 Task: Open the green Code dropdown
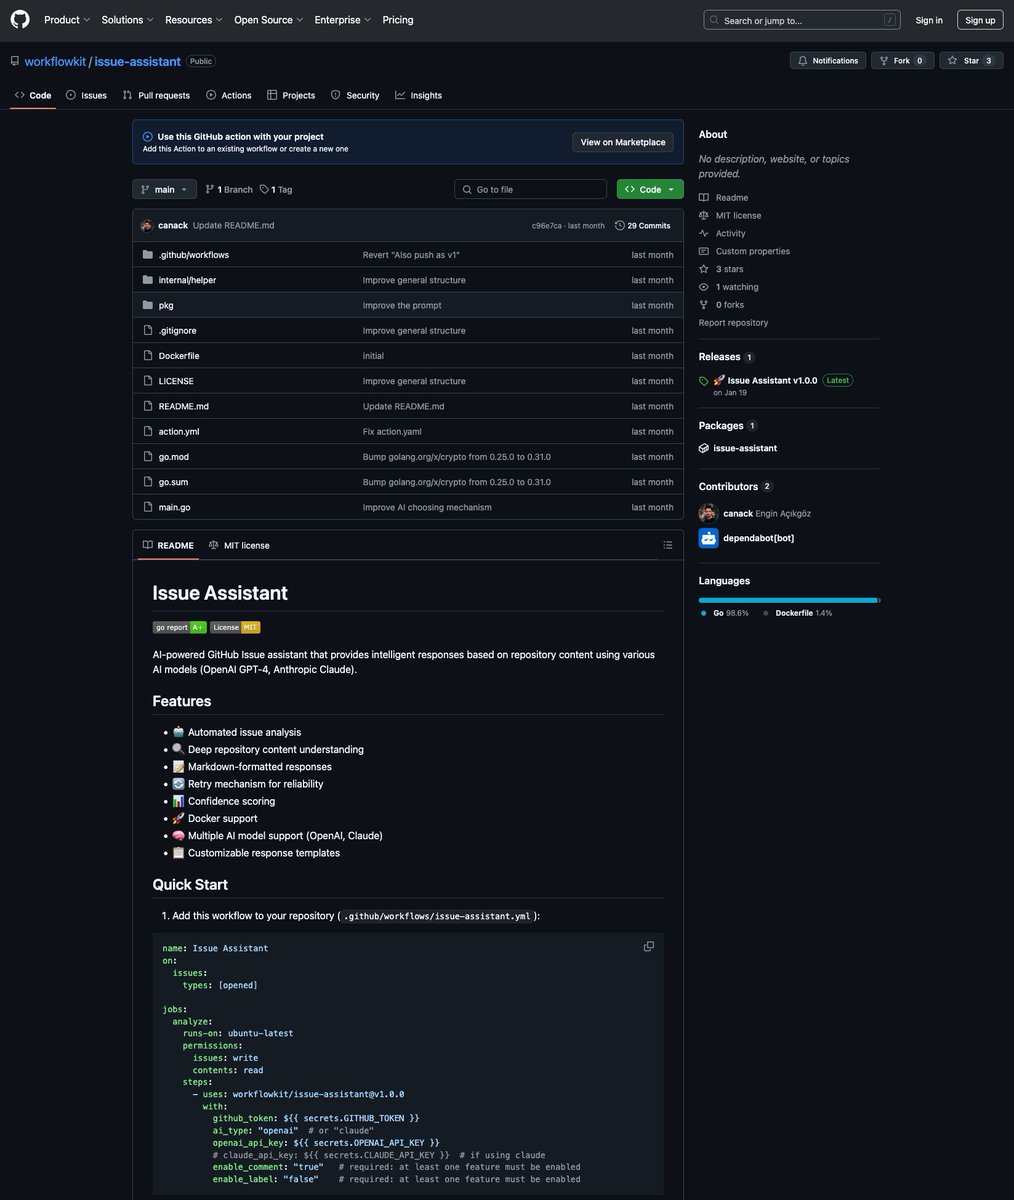pyautogui.click(x=650, y=189)
